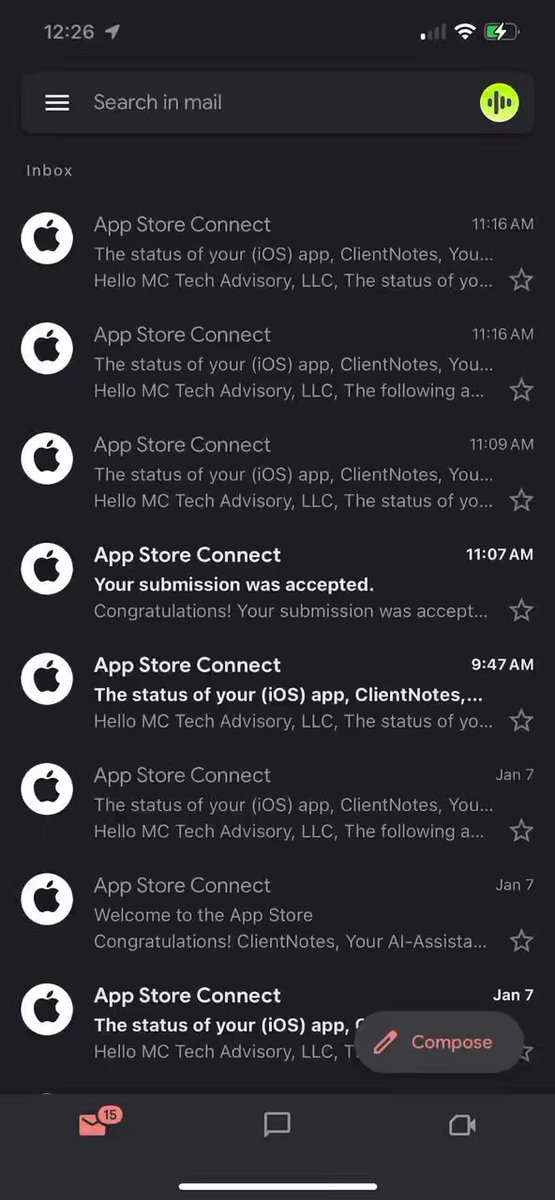
Task: Star the 11:07 AM submission accepted email
Action: (521, 610)
